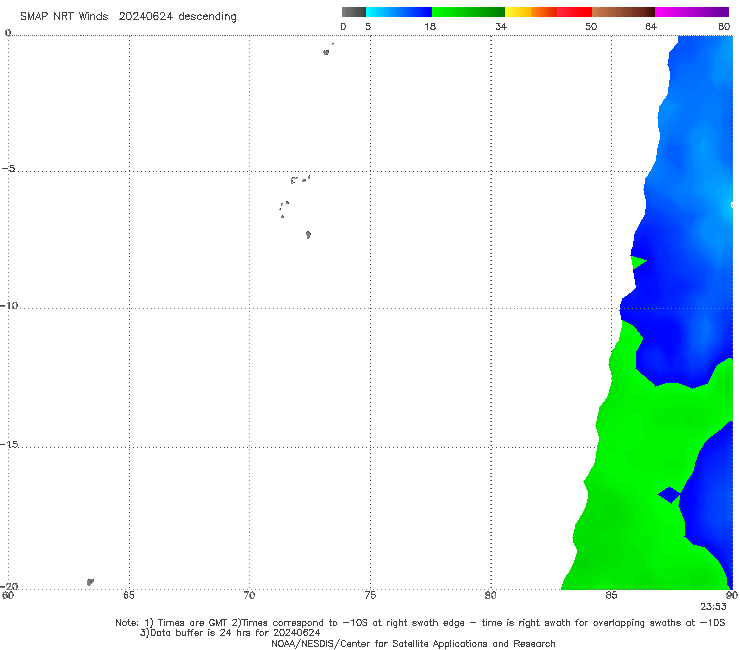Click the word 'descending' in the title

[x=208, y=17]
